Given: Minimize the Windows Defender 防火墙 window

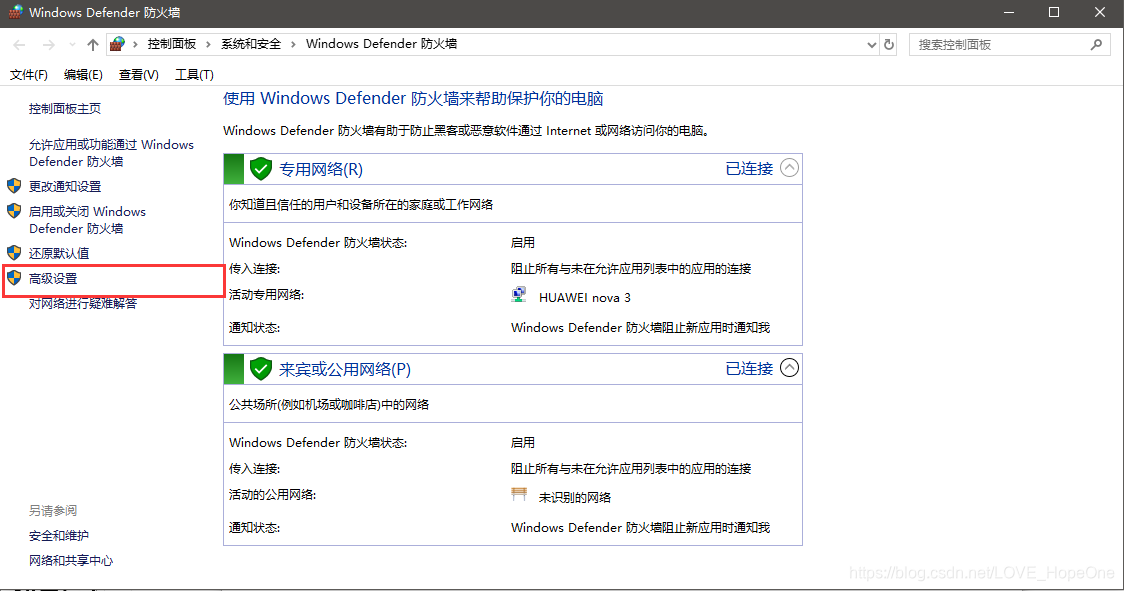Looking at the screenshot, I should [1009, 12].
